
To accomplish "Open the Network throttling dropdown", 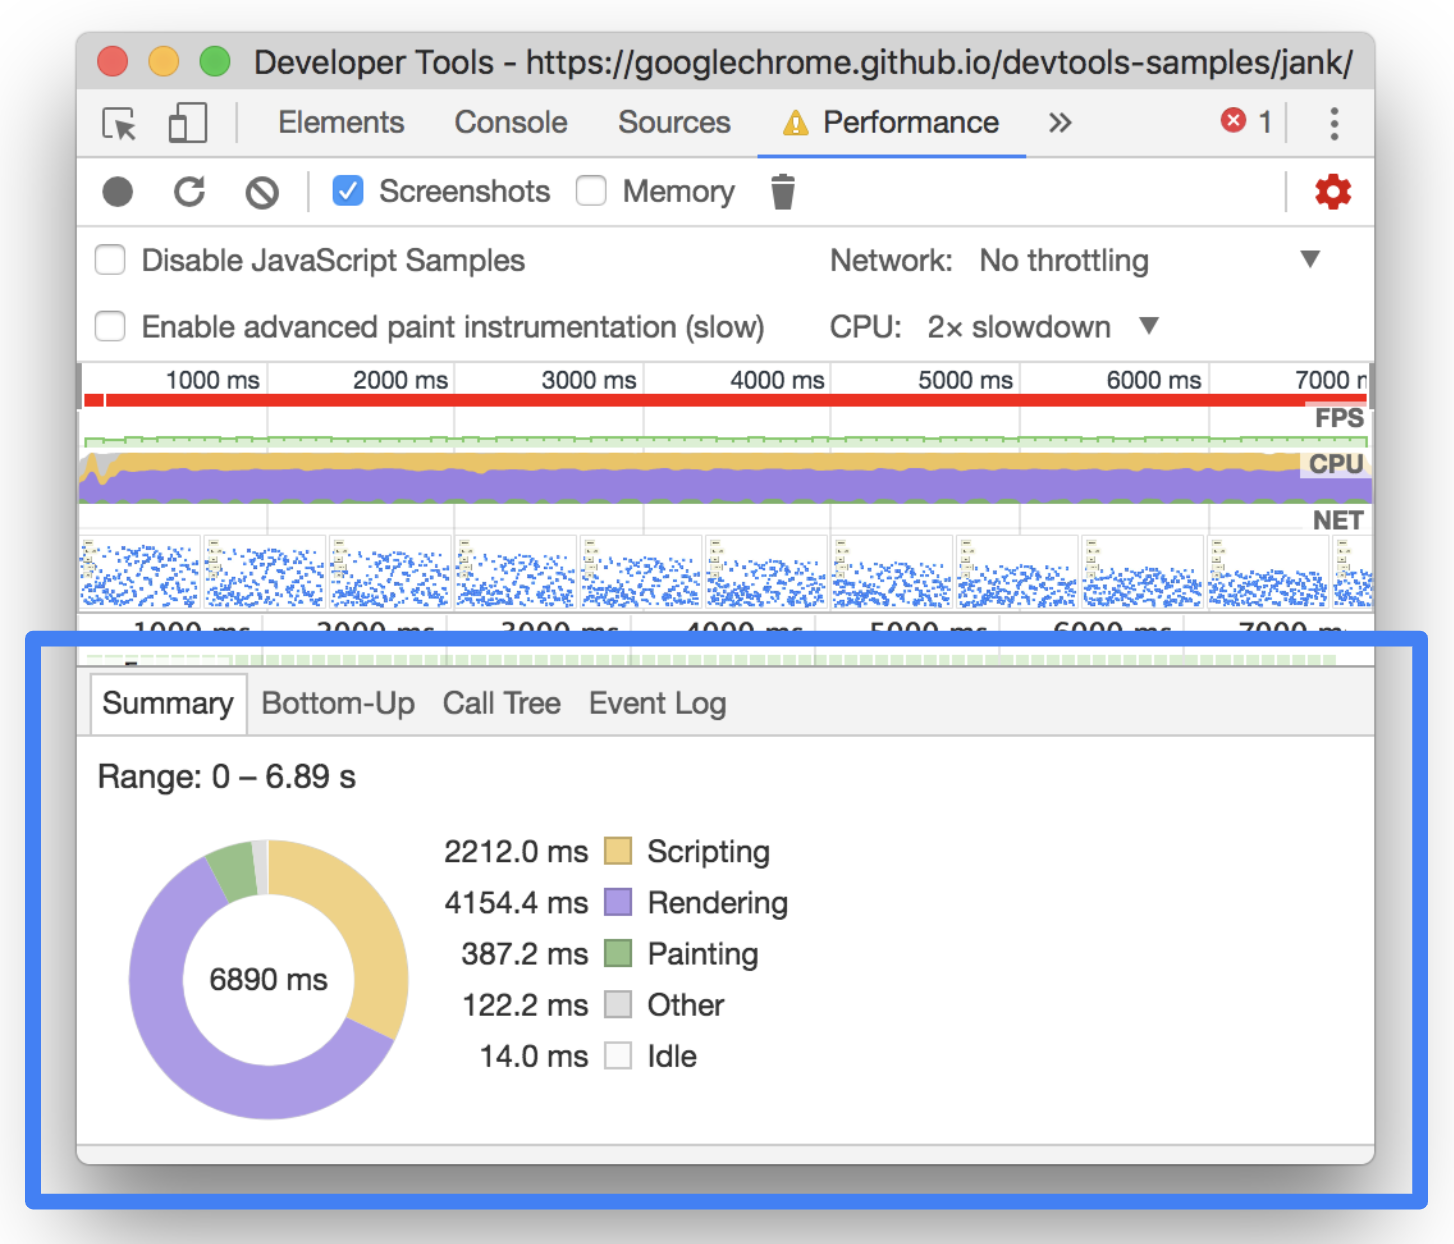I will tap(1150, 260).
